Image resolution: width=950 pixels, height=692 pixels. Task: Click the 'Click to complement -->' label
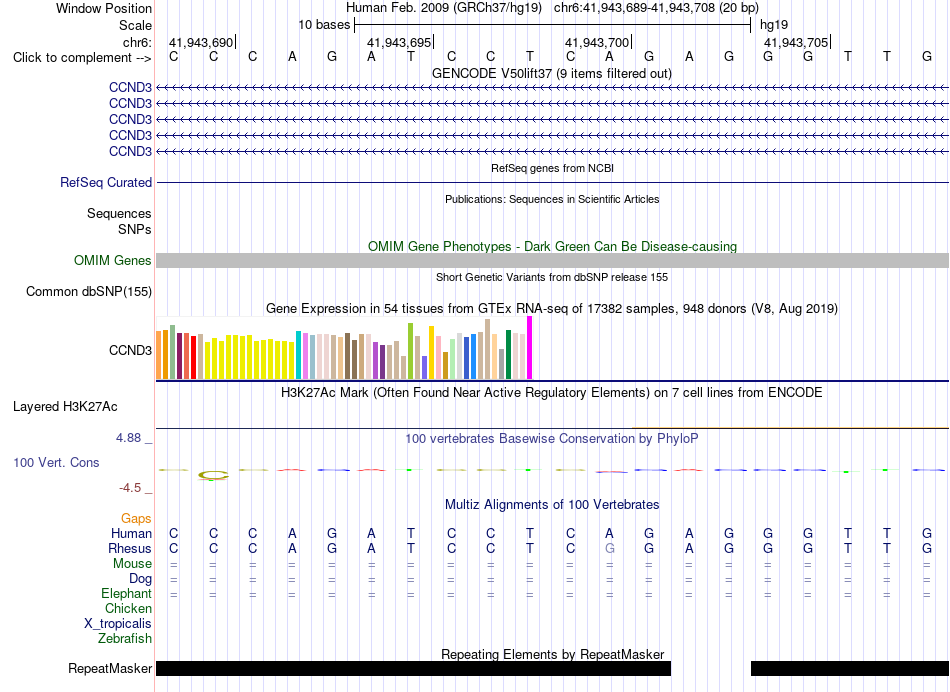coord(82,58)
